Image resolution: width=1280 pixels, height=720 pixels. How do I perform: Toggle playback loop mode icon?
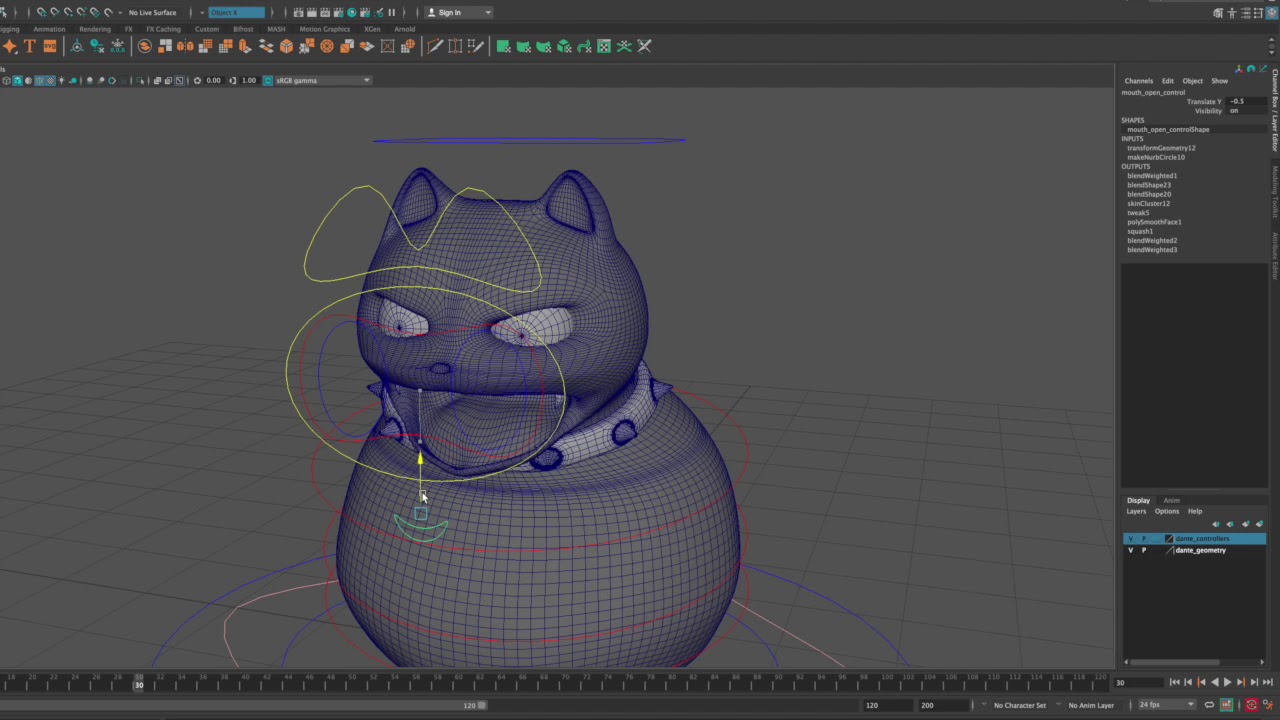click(x=1209, y=705)
